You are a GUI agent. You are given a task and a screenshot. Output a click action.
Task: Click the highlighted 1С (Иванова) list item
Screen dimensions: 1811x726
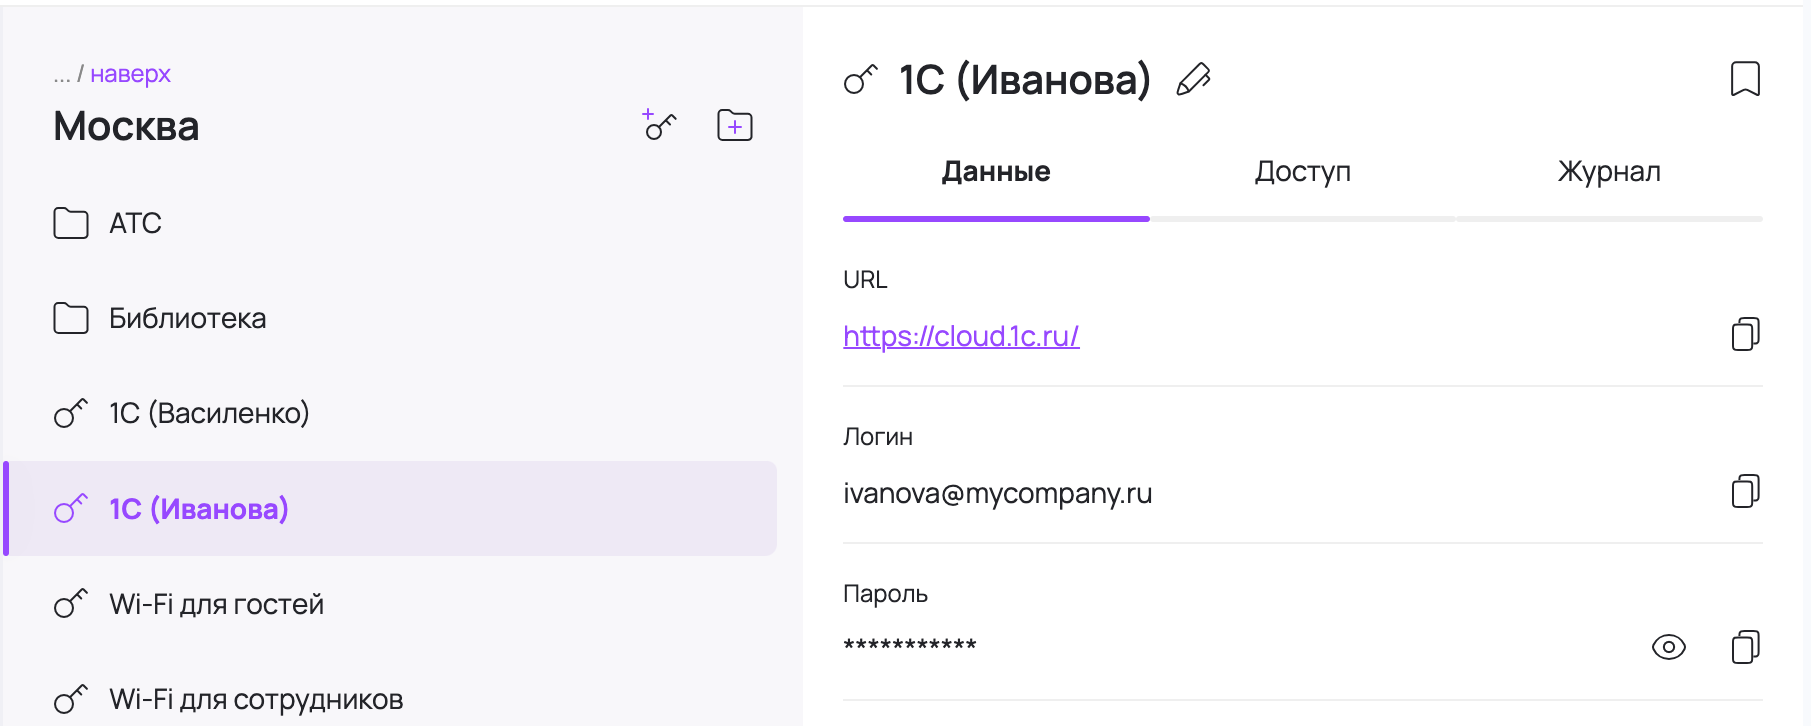point(198,509)
